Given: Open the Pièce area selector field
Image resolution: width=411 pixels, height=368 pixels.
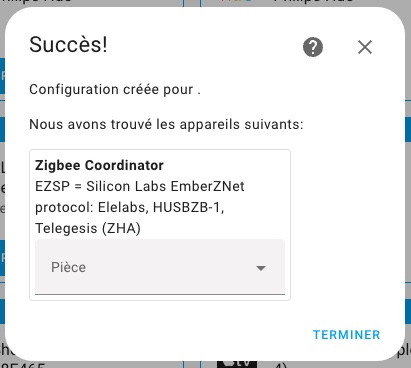Looking at the screenshot, I should coord(160,267).
